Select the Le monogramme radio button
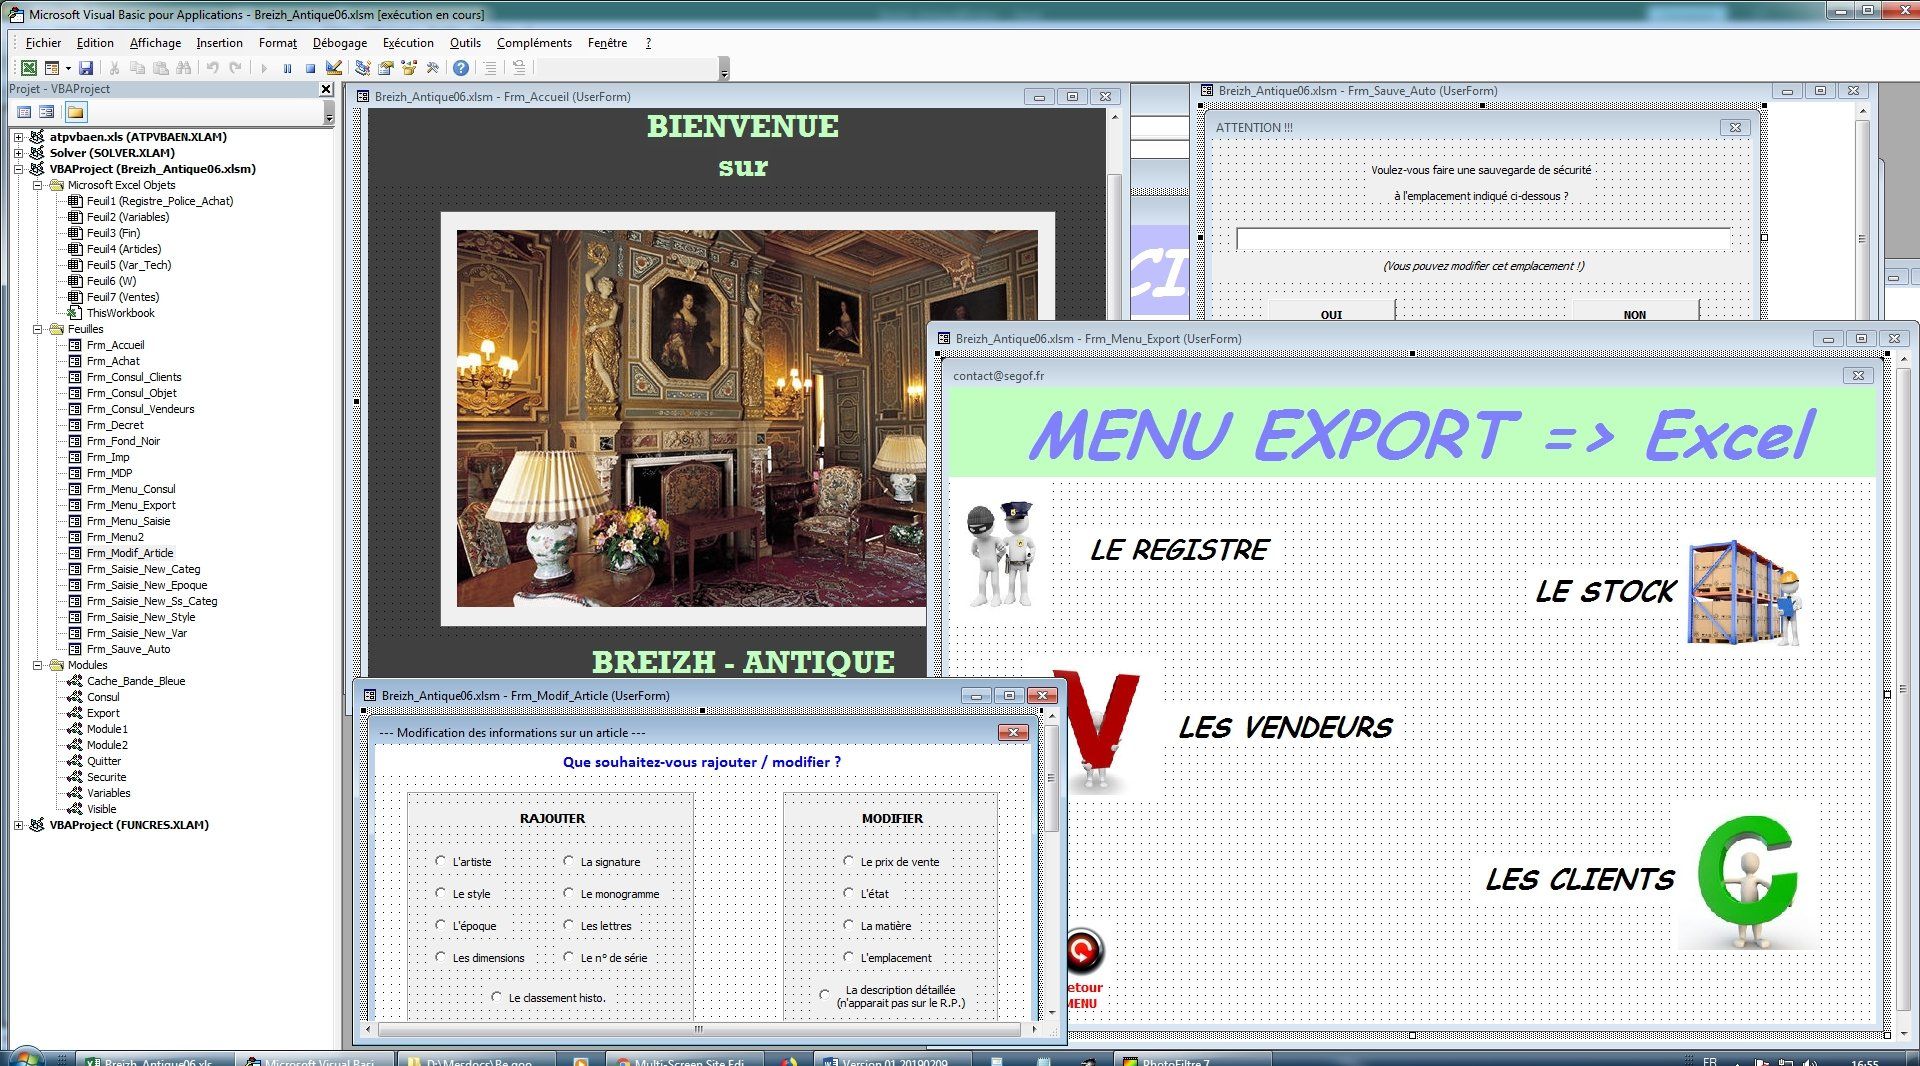Viewport: 1920px width, 1066px height. tap(569, 893)
